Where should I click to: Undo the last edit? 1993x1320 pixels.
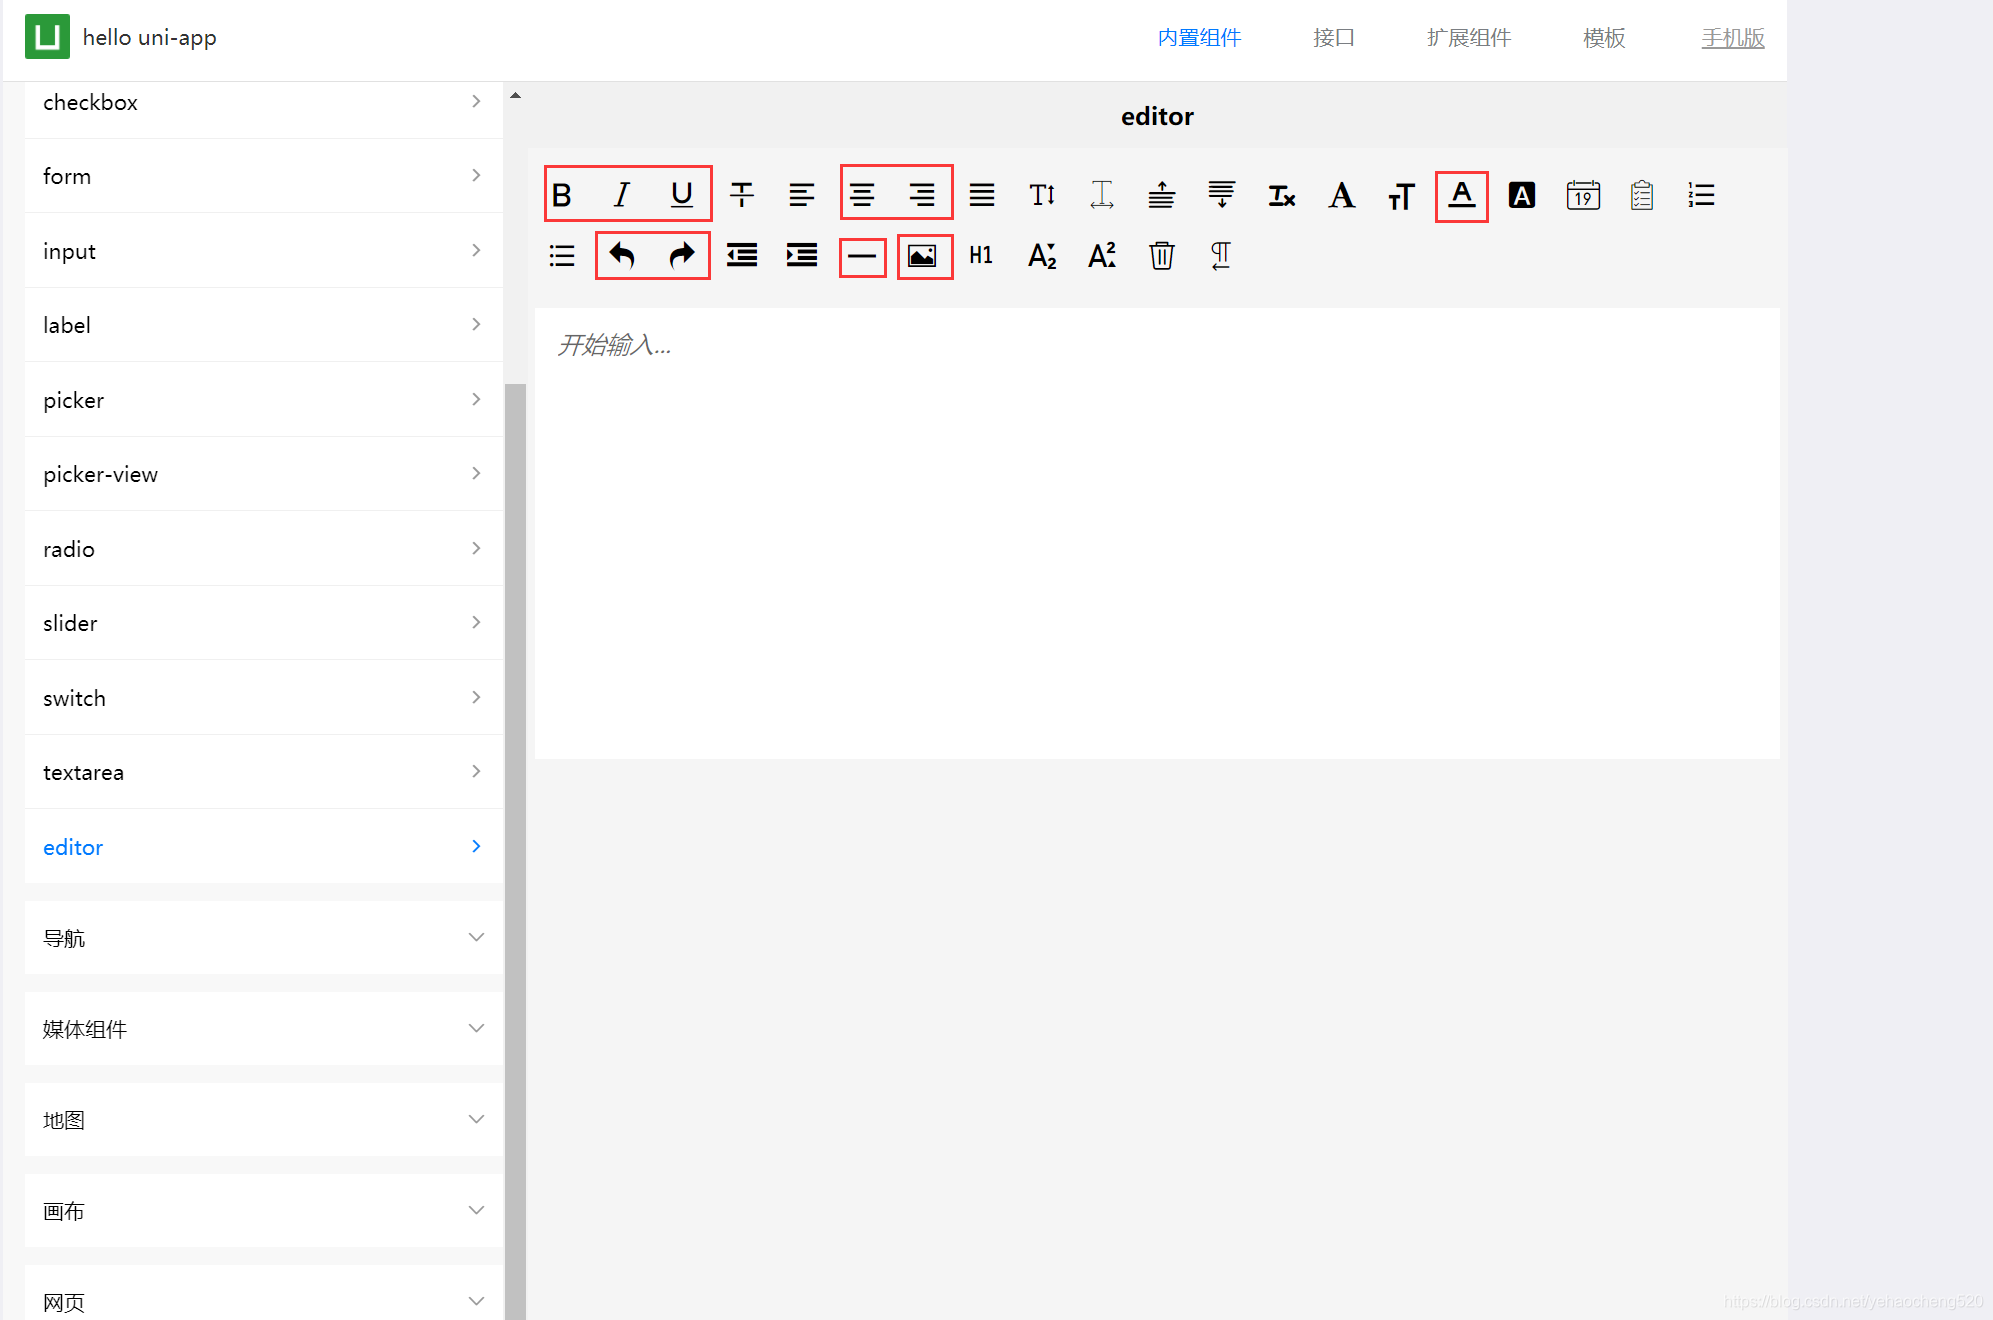tap(622, 256)
